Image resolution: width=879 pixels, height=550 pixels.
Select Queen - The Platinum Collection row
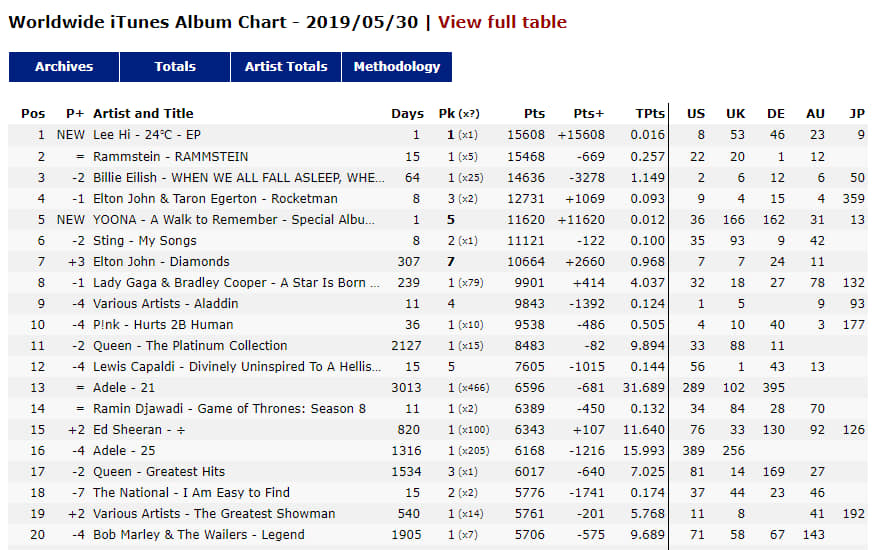coord(438,346)
